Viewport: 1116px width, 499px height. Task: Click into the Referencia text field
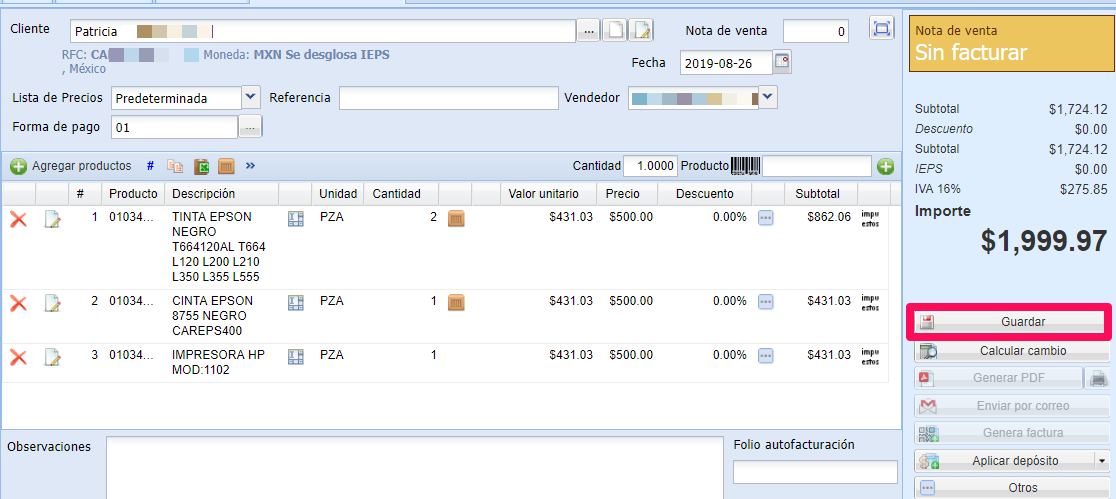click(448, 98)
